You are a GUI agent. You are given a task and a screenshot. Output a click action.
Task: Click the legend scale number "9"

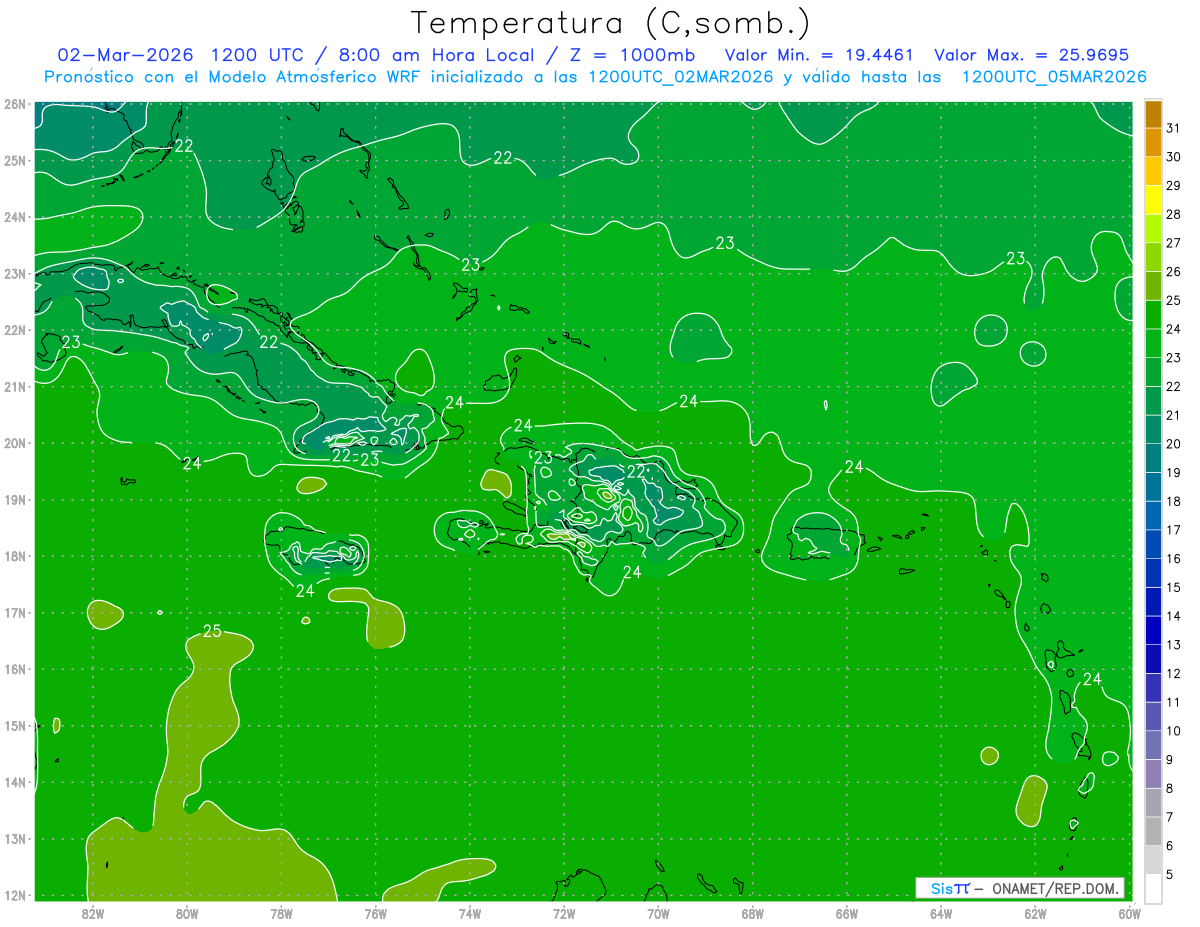1170,760
